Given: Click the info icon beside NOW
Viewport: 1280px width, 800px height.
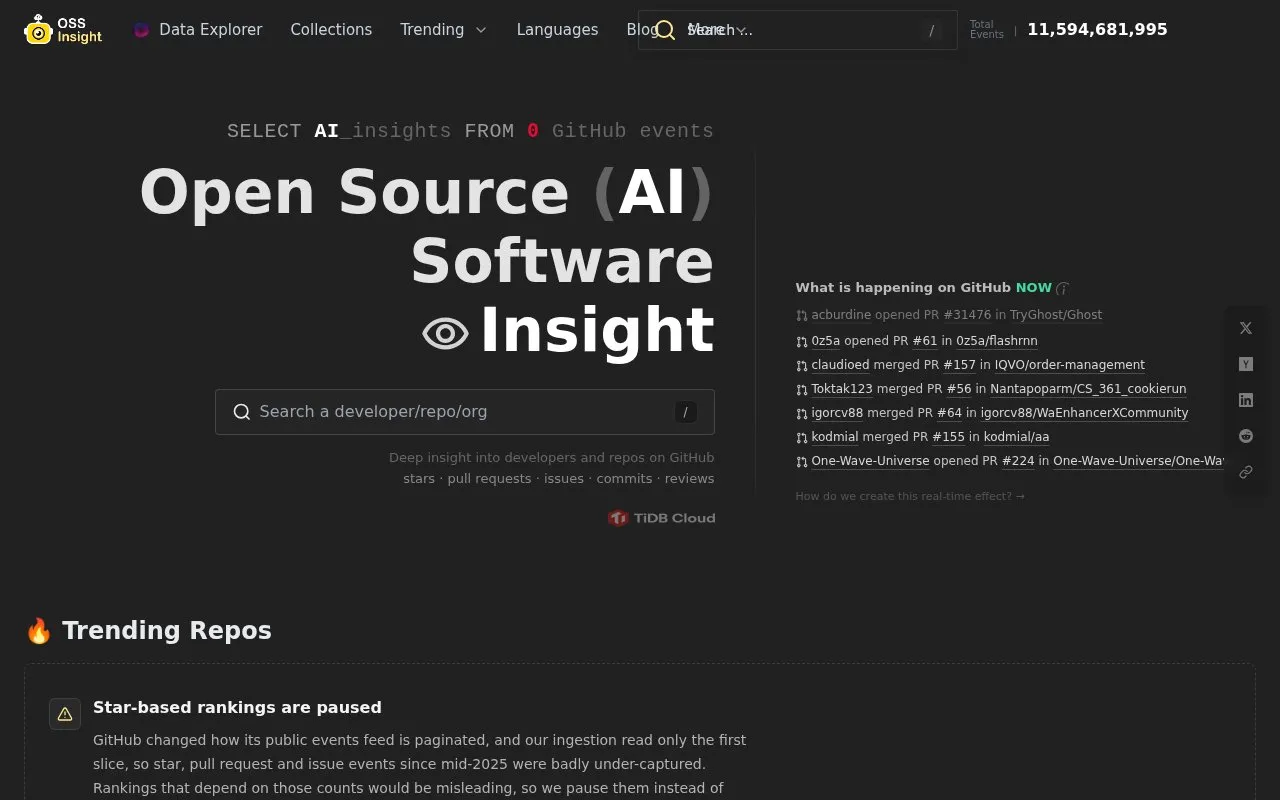Looking at the screenshot, I should click(x=1062, y=288).
